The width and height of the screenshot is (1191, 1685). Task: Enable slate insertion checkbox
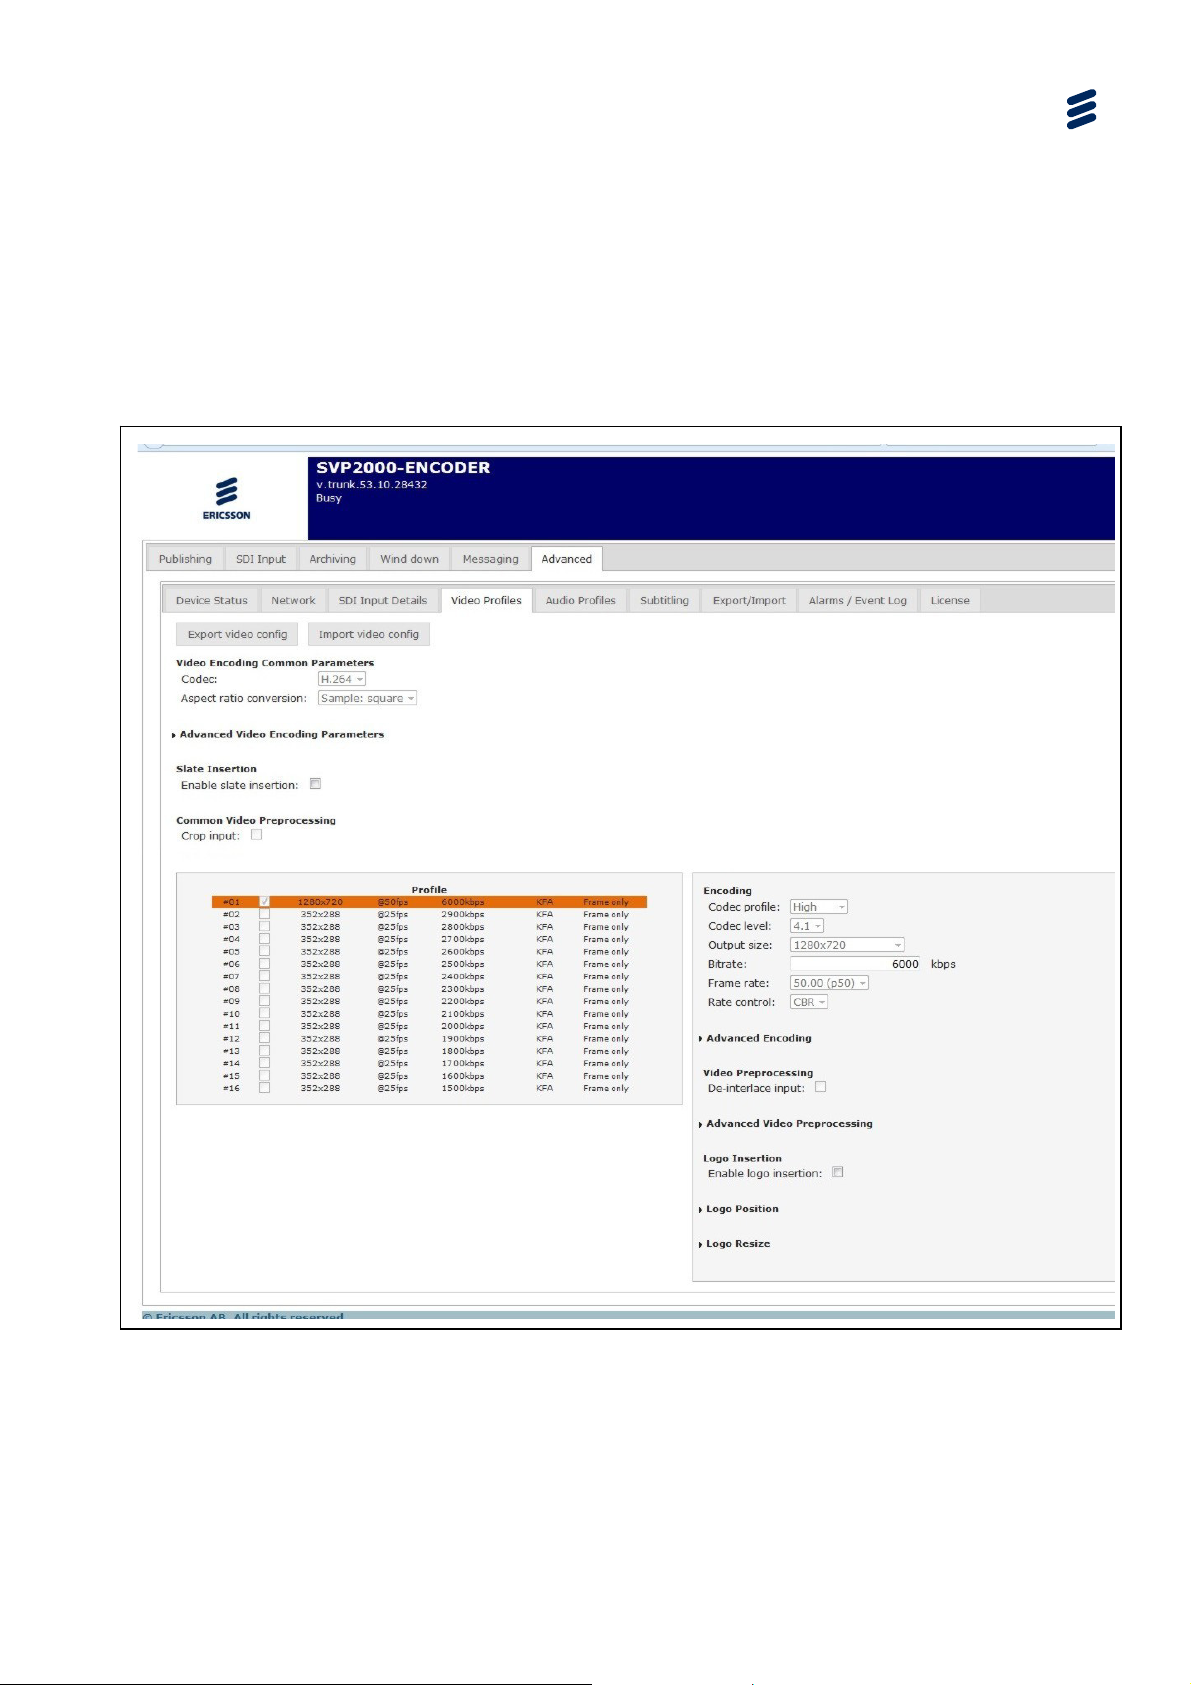click(315, 784)
